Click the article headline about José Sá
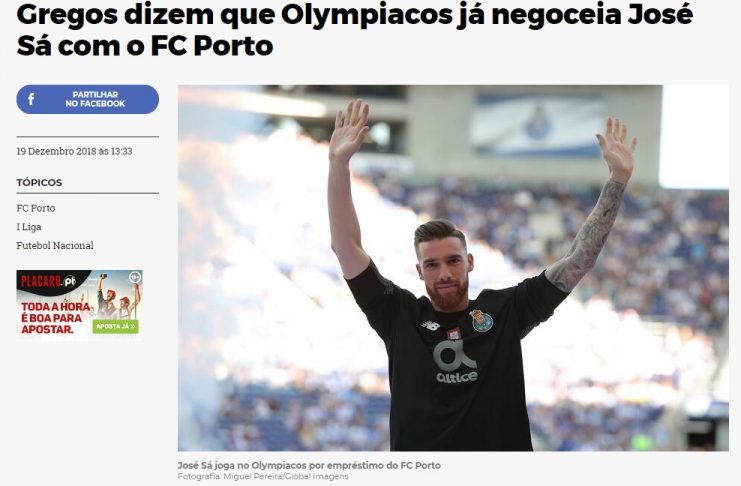Image resolution: width=741 pixels, height=486 pixels. coord(354,30)
